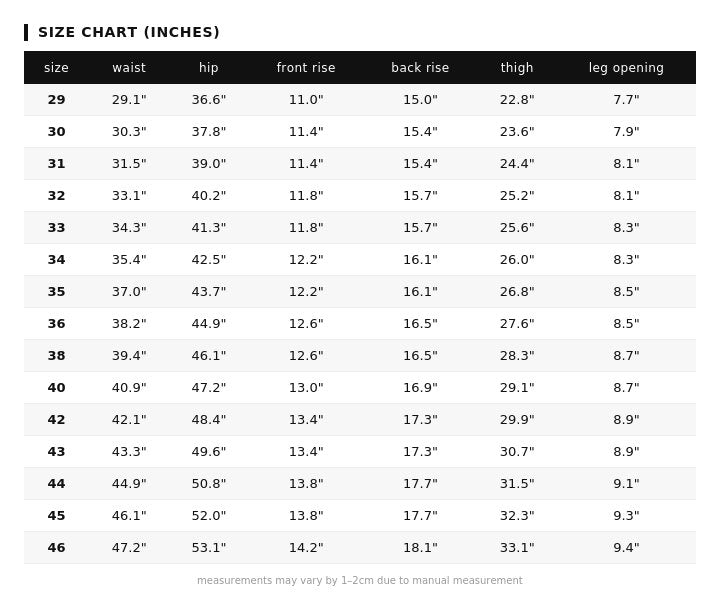
Task: Click back rise value 15.0" for size 29
Action: tap(420, 100)
